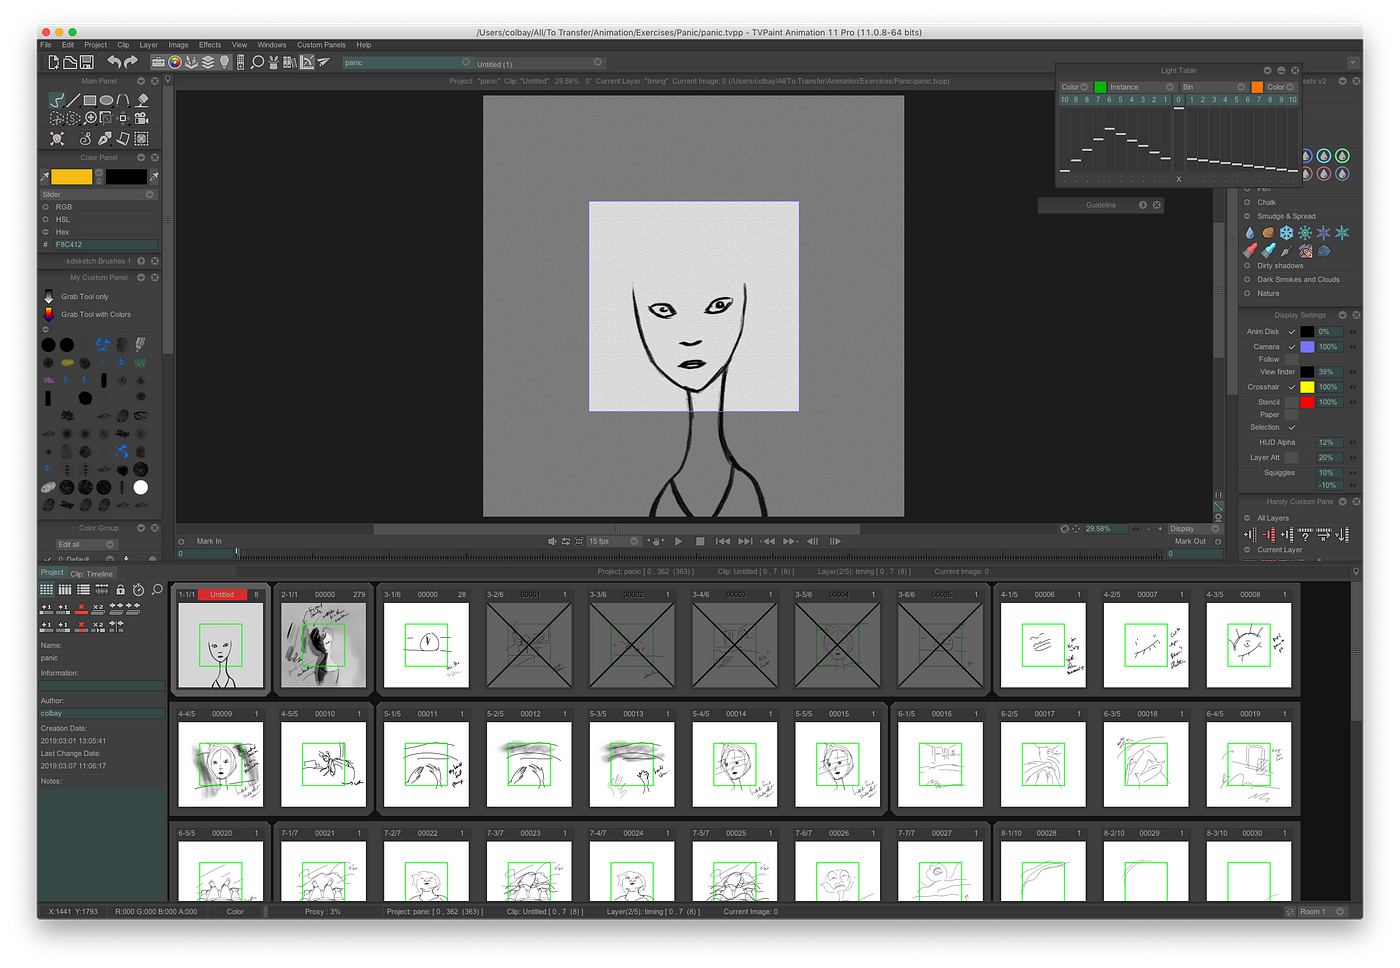Click the red Stencil color swatch
Viewport: 1400px width, 968px height.
point(1307,402)
